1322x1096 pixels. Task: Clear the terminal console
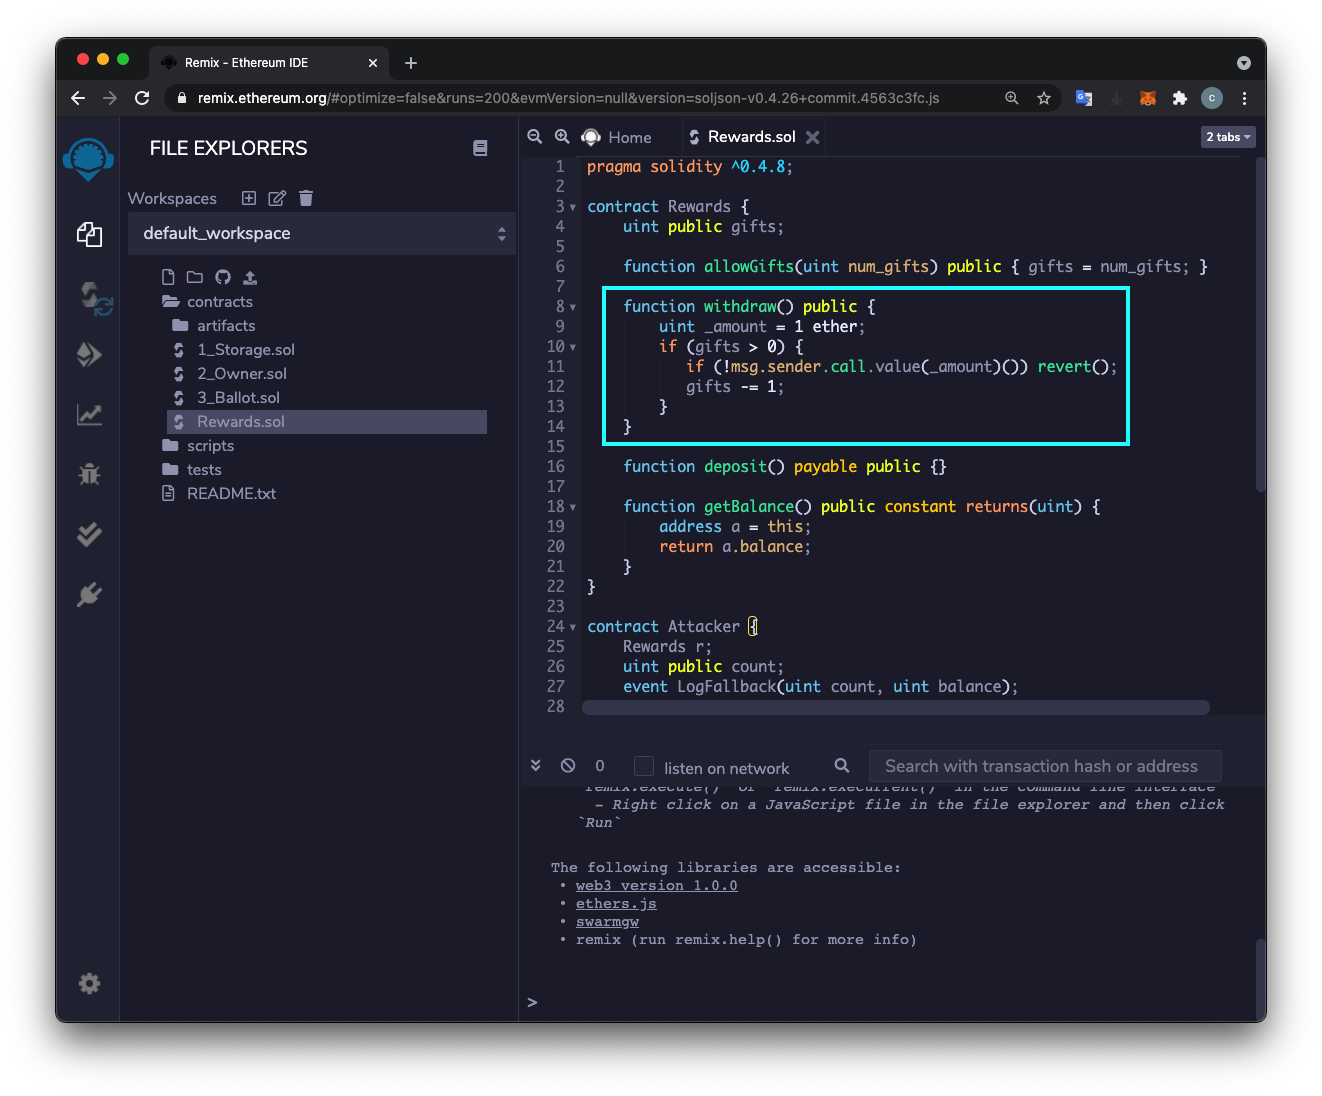568,766
